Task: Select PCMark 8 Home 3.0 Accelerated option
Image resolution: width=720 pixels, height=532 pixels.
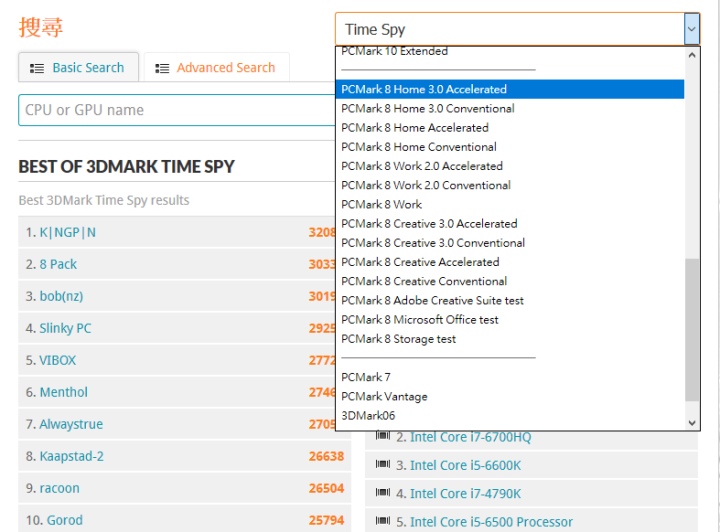Action: (x=424, y=89)
